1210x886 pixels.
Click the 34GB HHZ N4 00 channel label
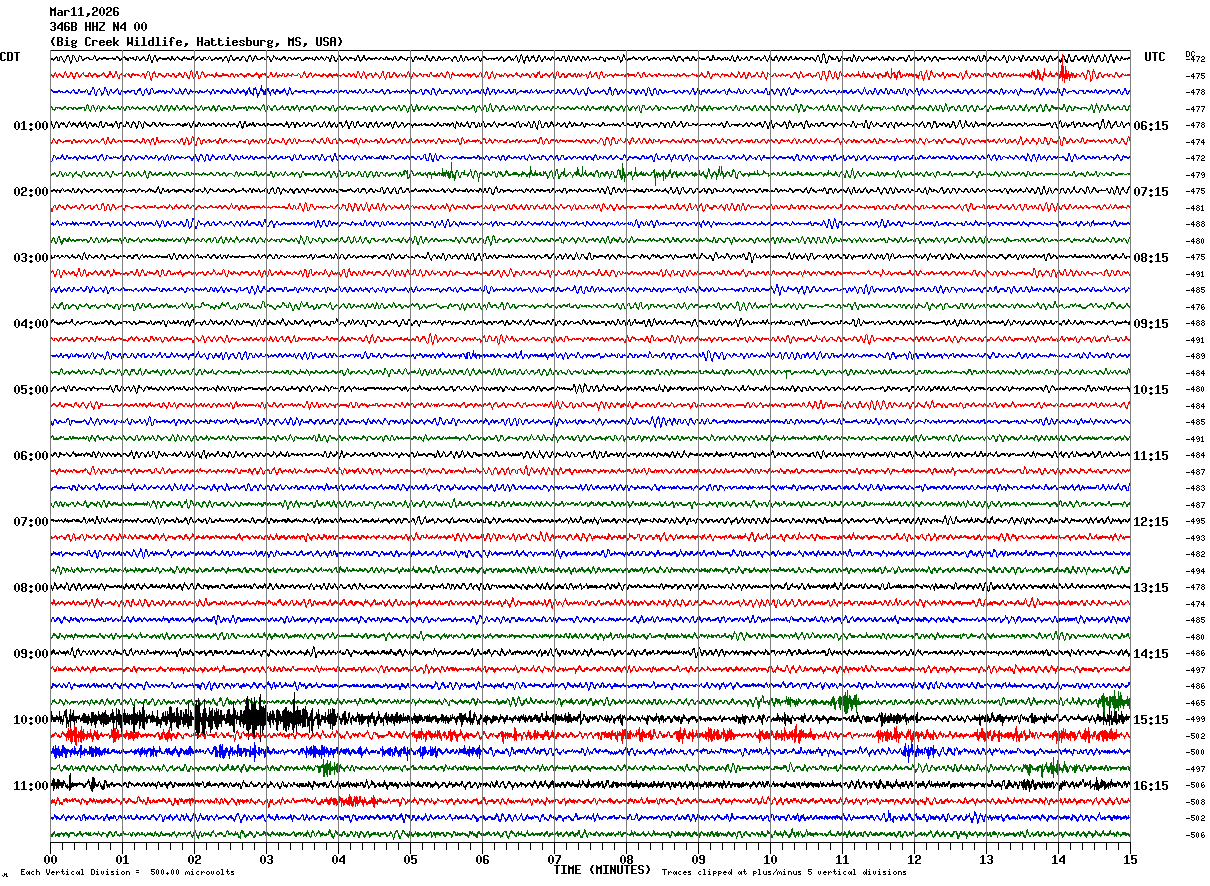pyautogui.click(x=98, y=27)
